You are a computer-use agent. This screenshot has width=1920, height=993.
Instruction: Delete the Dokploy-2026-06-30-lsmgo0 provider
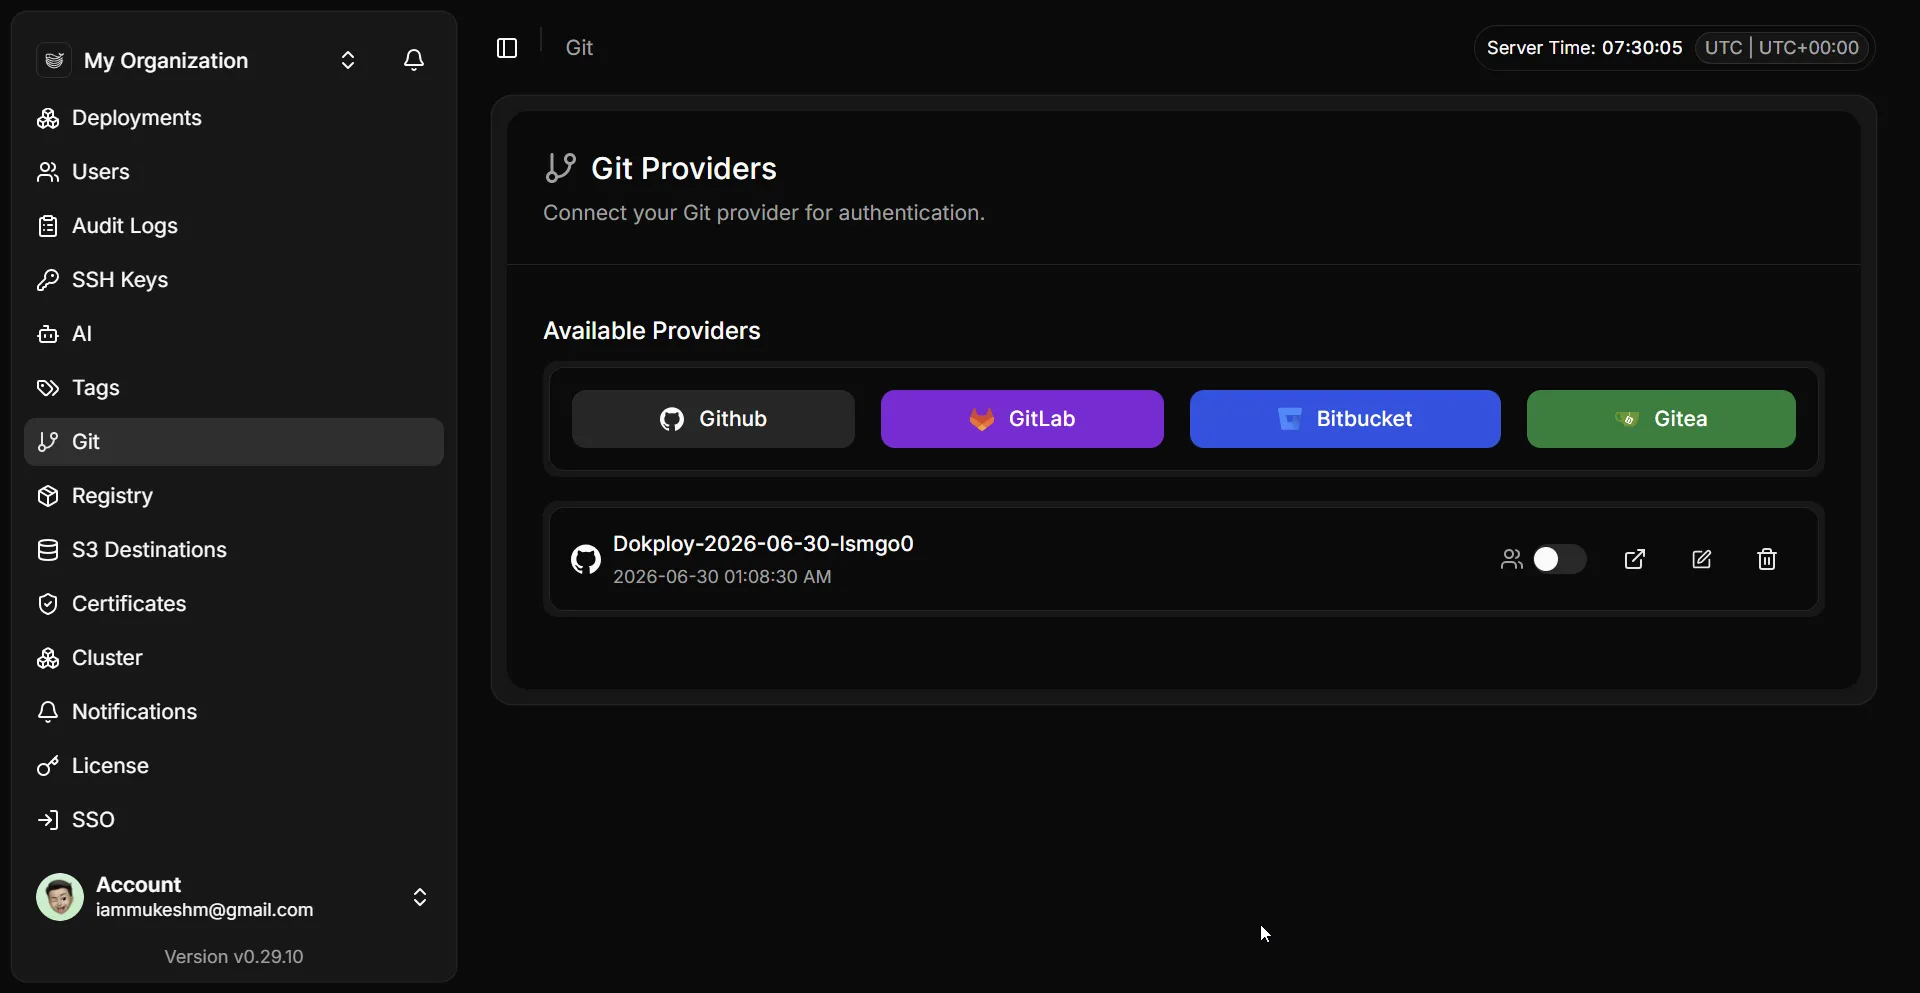tap(1767, 559)
